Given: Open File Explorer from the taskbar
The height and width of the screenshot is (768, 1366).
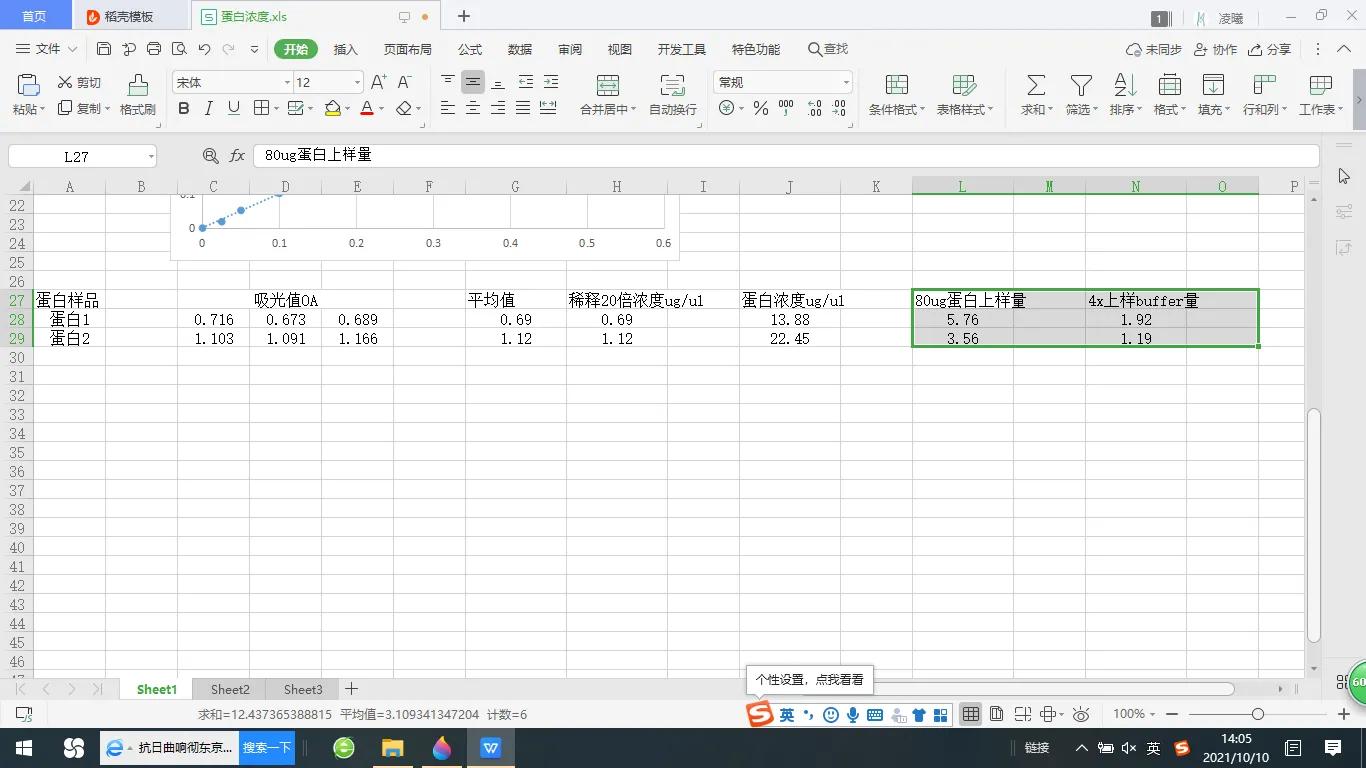Looking at the screenshot, I should click(393, 748).
